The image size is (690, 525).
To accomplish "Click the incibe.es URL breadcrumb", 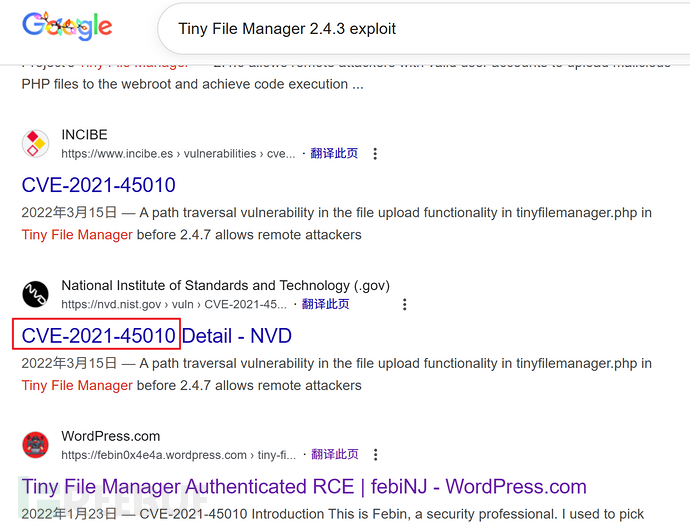I will point(178,154).
